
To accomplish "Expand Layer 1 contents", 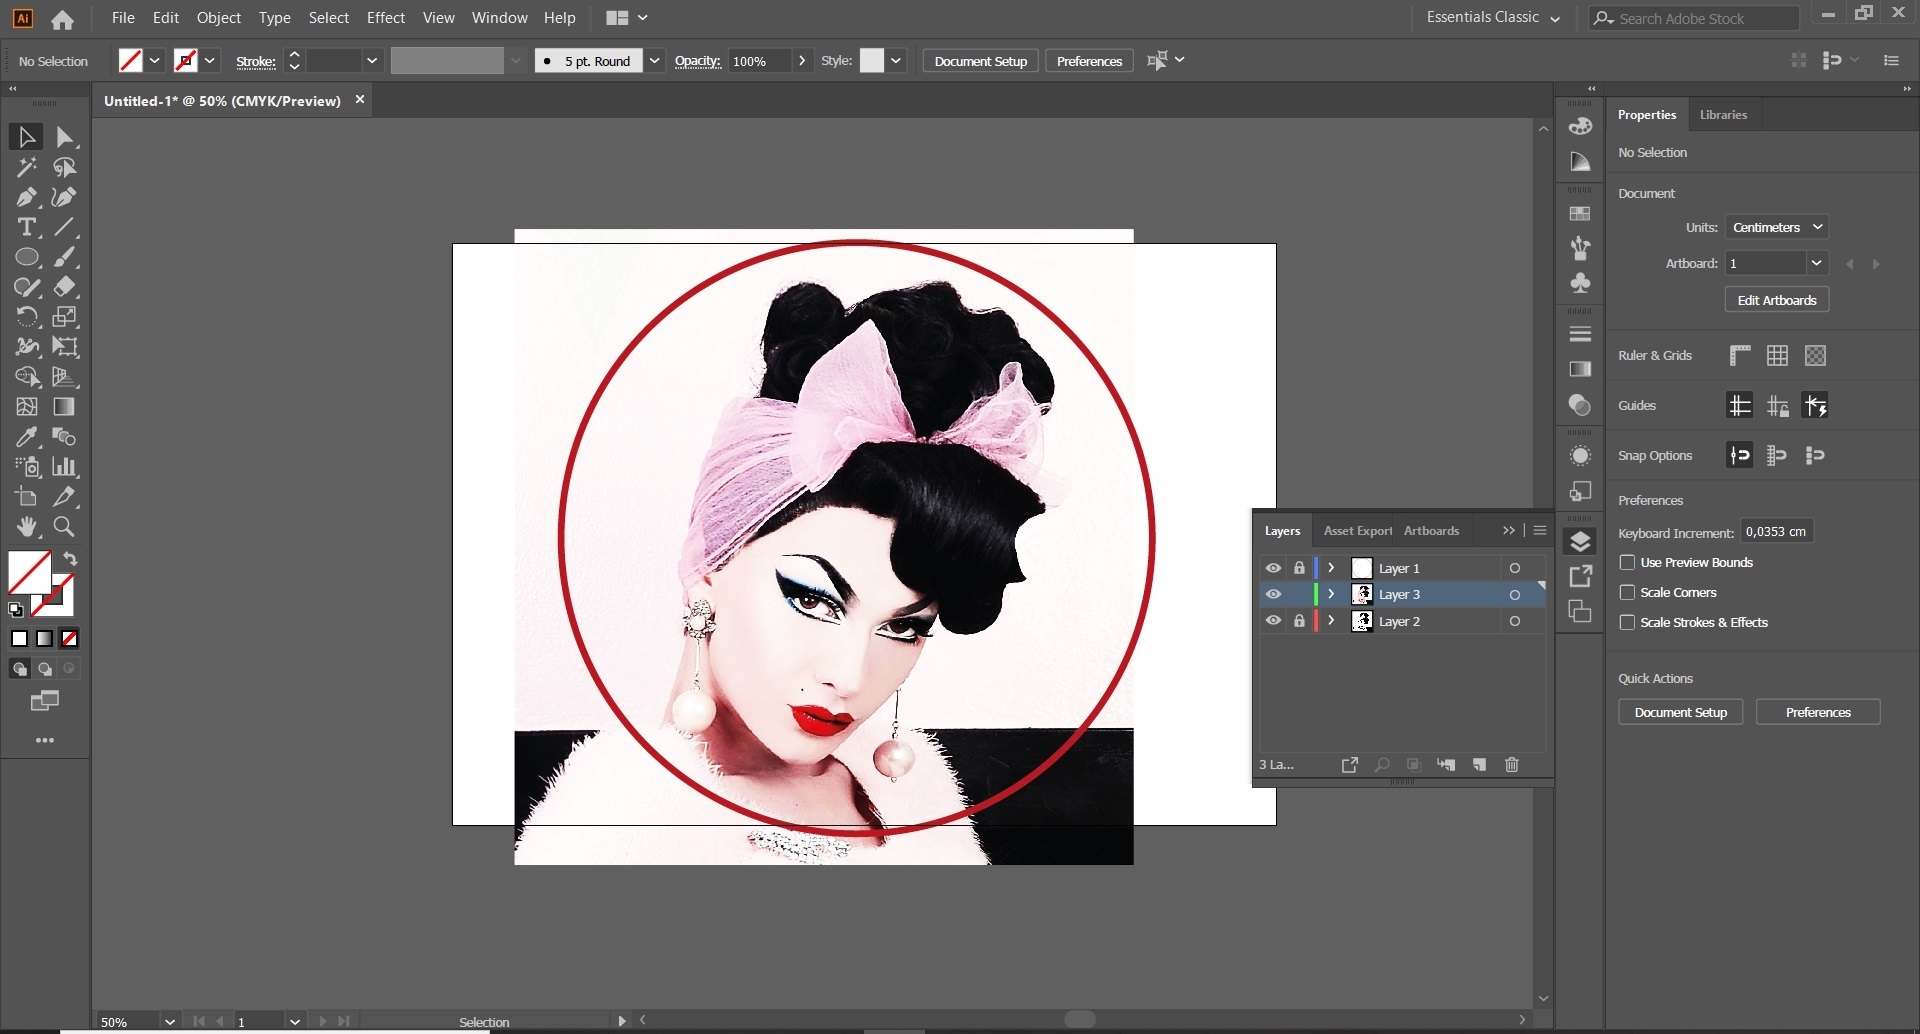I will coord(1331,568).
